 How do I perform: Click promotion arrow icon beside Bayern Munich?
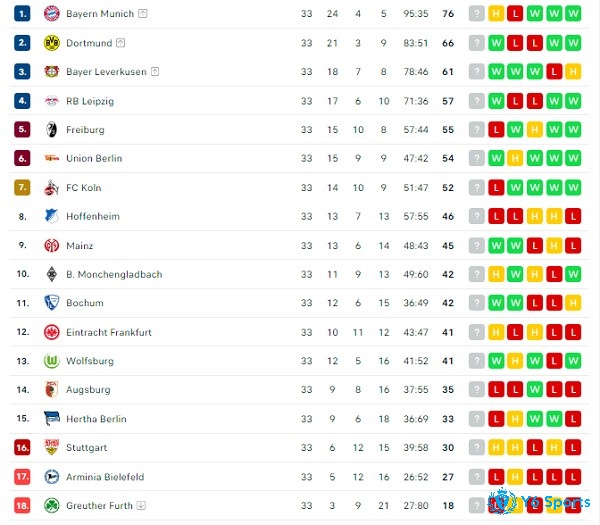pyautogui.click(x=143, y=14)
